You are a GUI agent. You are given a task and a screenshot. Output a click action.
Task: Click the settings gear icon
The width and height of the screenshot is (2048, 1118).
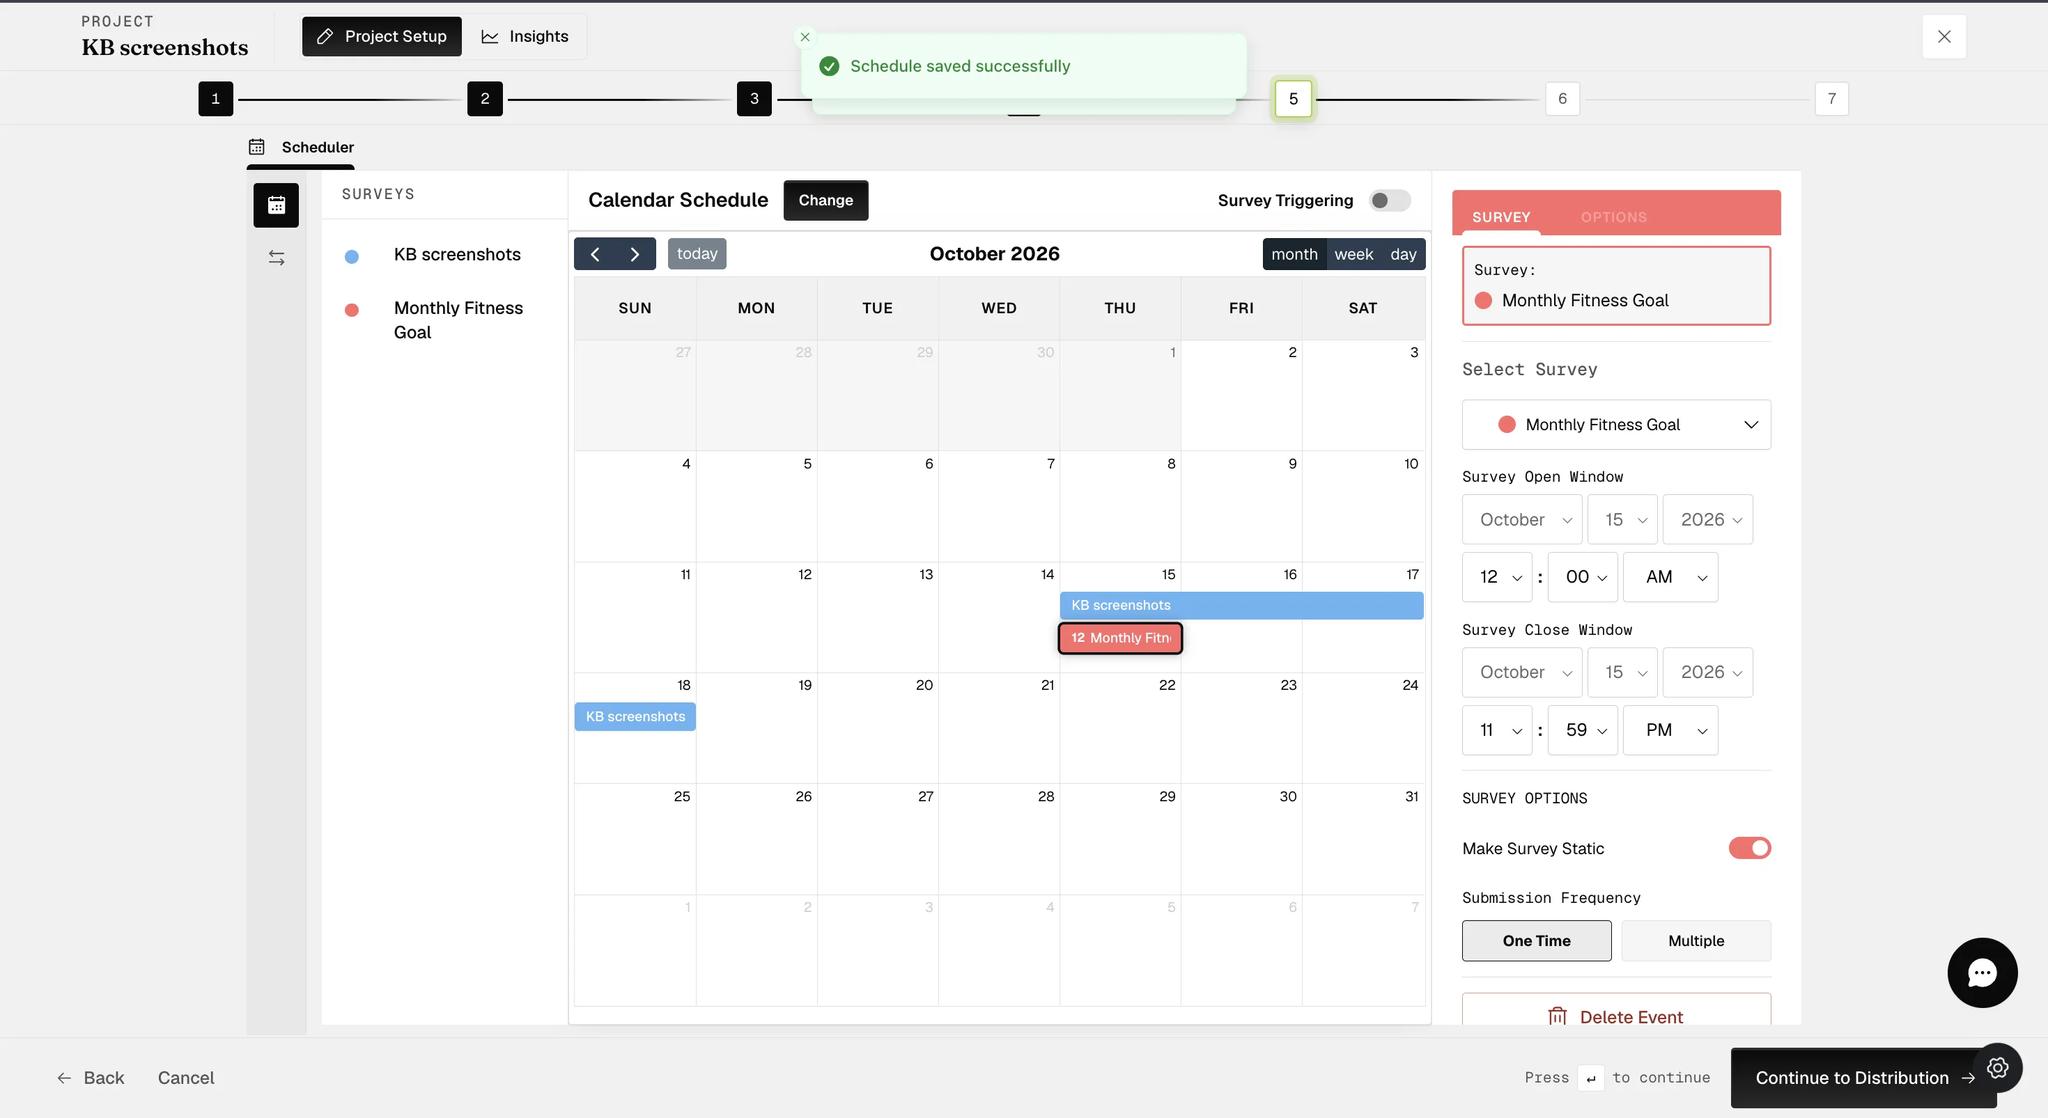point(1997,1068)
